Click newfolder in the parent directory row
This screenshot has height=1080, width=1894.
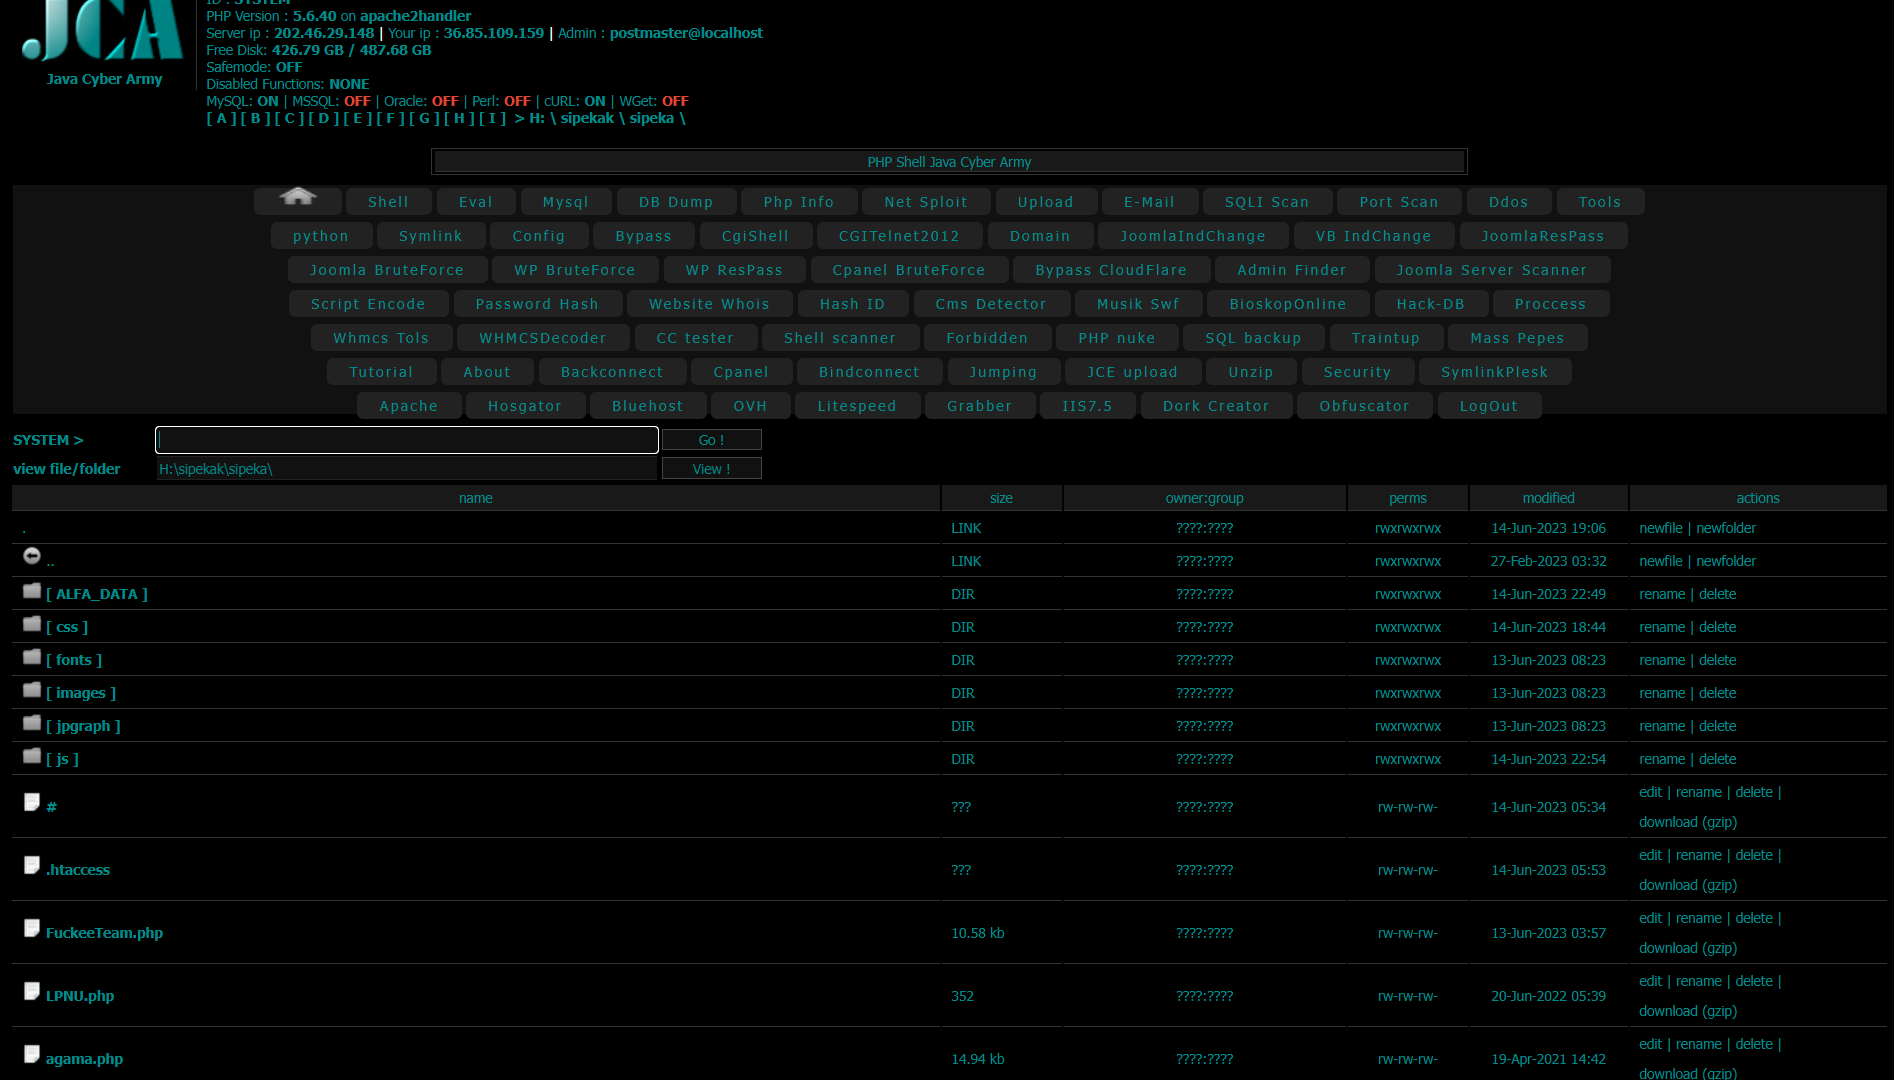point(1726,561)
